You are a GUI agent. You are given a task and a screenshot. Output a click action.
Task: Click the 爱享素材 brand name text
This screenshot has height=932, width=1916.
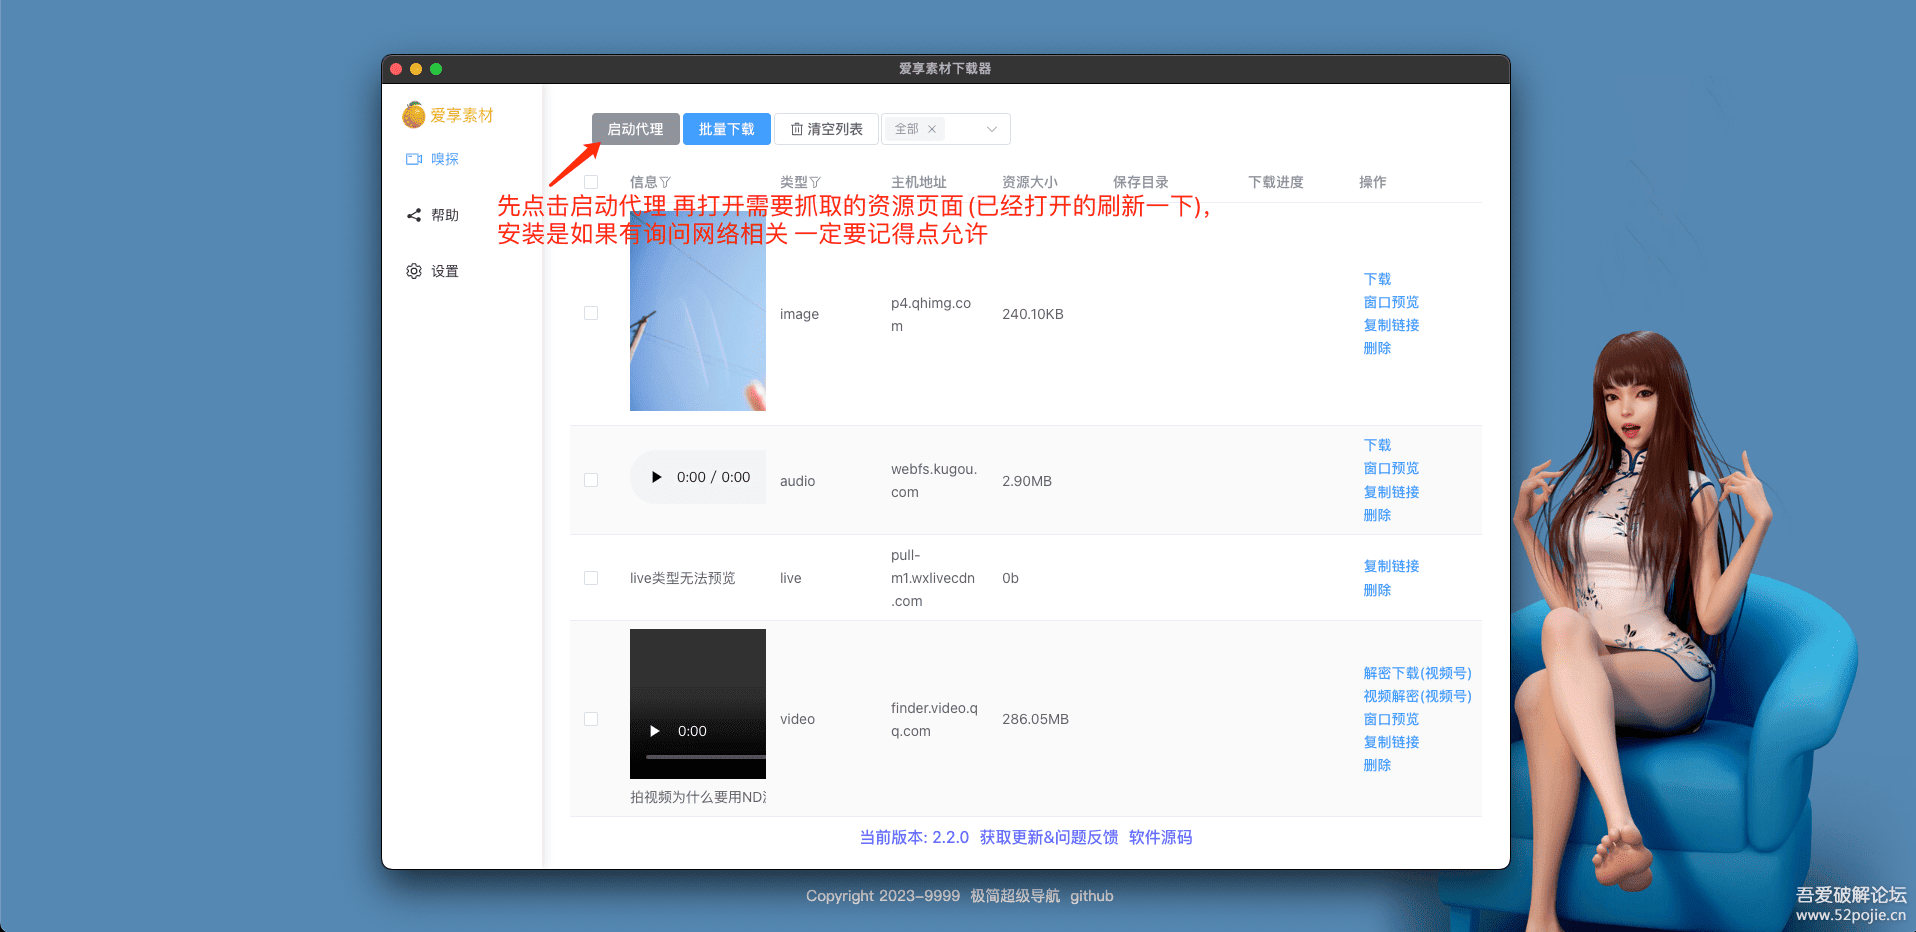(x=462, y=115)
